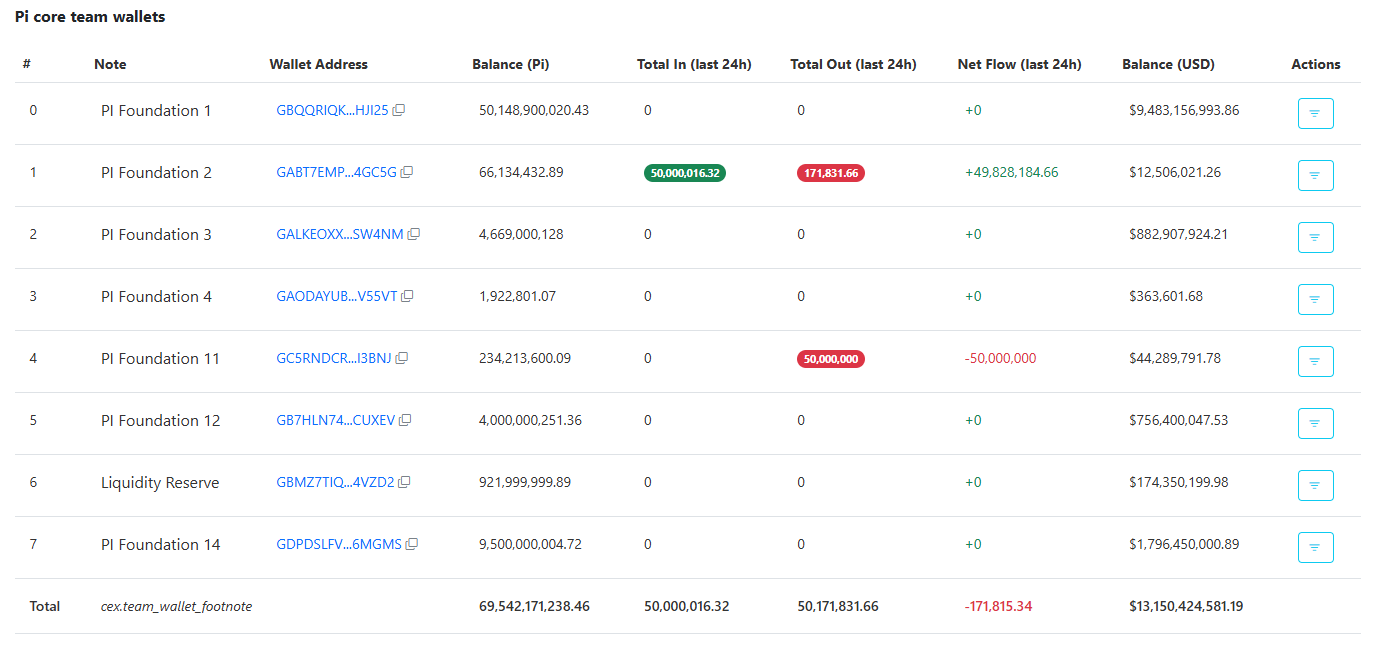Open filter action for PI Foundation 2
This screenshot has width=1376, height=654.
(x=1315, y=176)
